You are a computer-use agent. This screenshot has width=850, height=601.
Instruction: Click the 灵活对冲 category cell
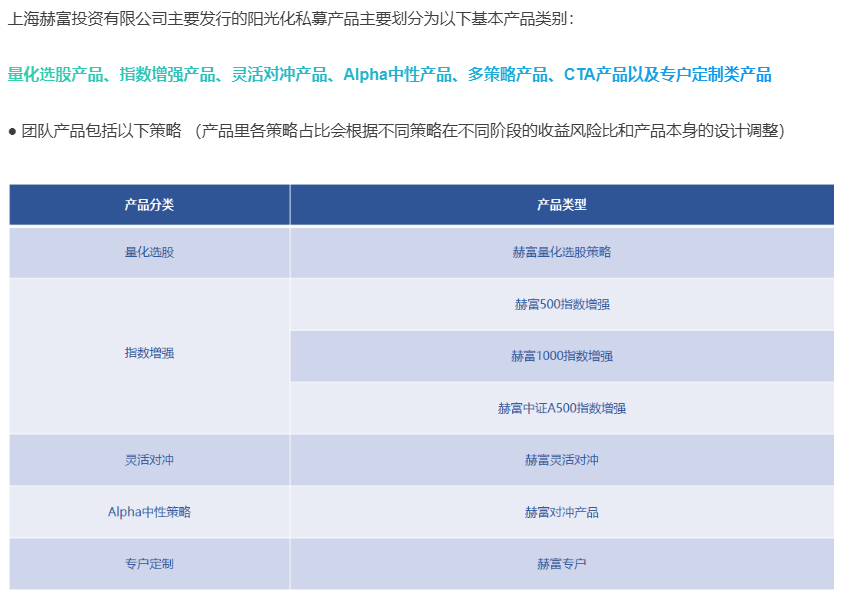pyautogui.click(x=149, y=460)
